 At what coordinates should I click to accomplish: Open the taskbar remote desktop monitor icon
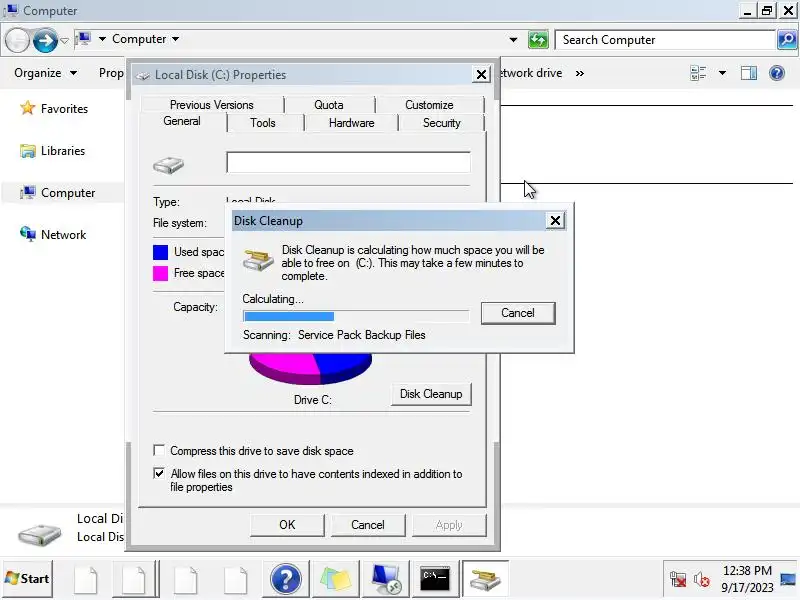point(386,579)
